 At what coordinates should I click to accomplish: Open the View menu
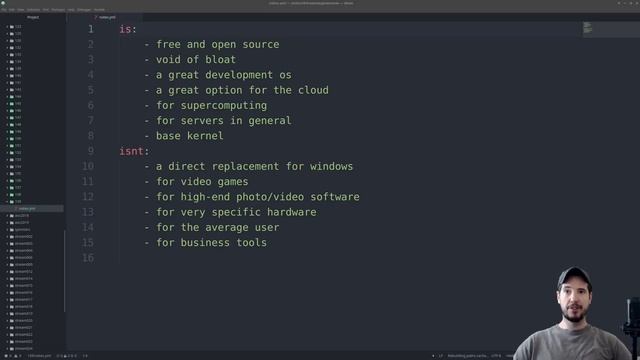coord(20,10)
